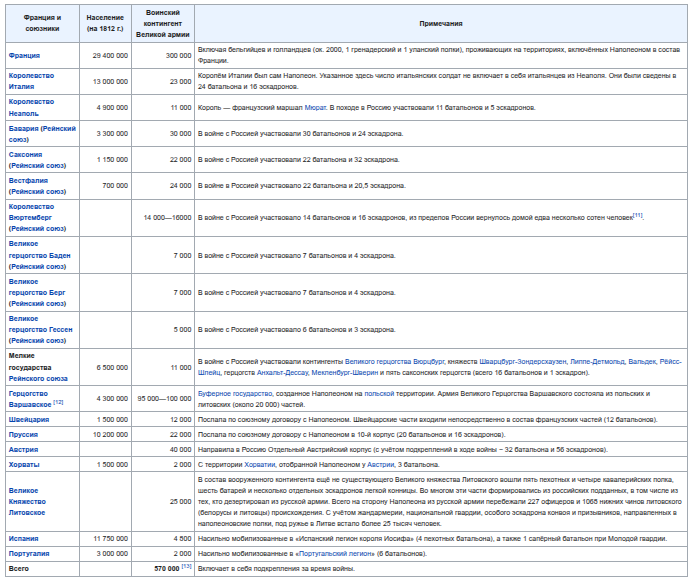The image size is (693, 583).
Task: Select Württemberg contingent 14 000—16000
Action: 168,218
